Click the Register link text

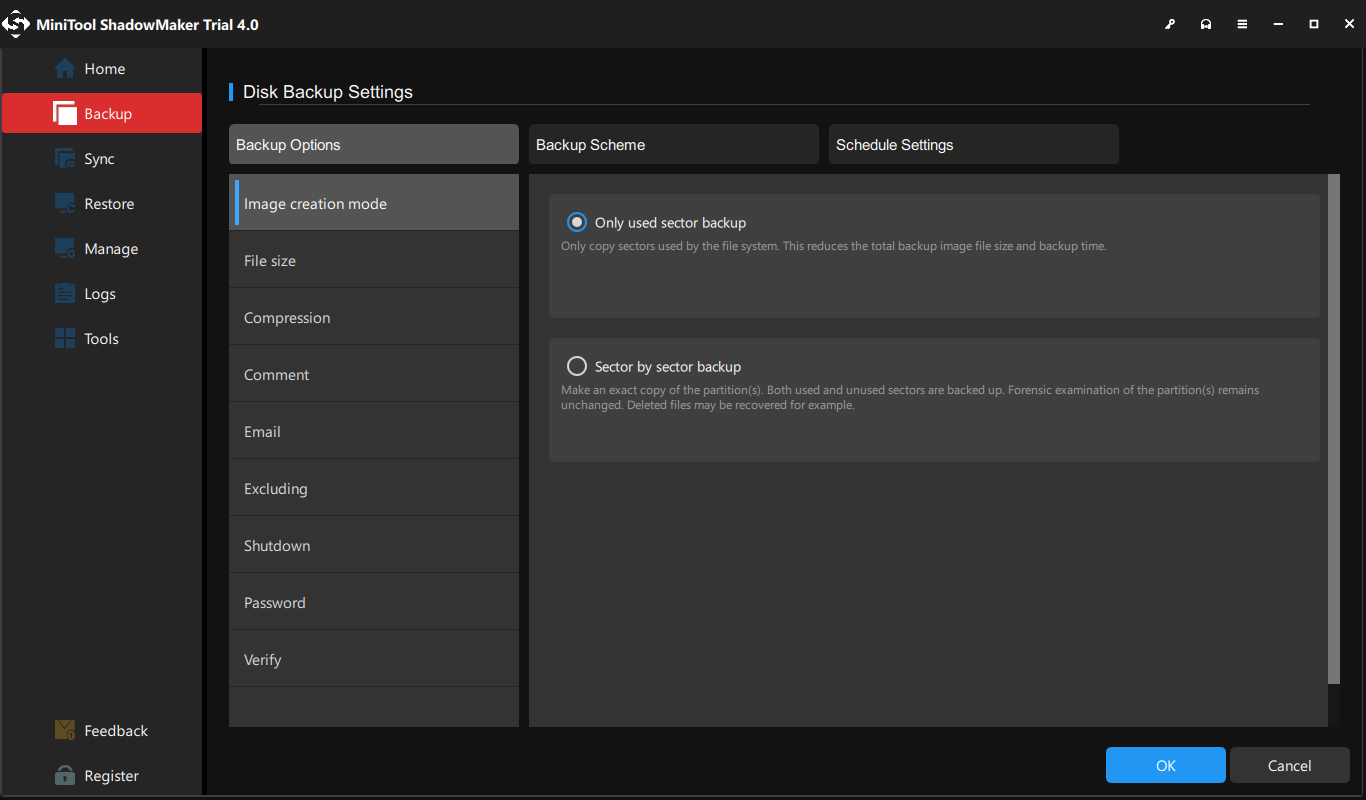click(x=112, y=776)
